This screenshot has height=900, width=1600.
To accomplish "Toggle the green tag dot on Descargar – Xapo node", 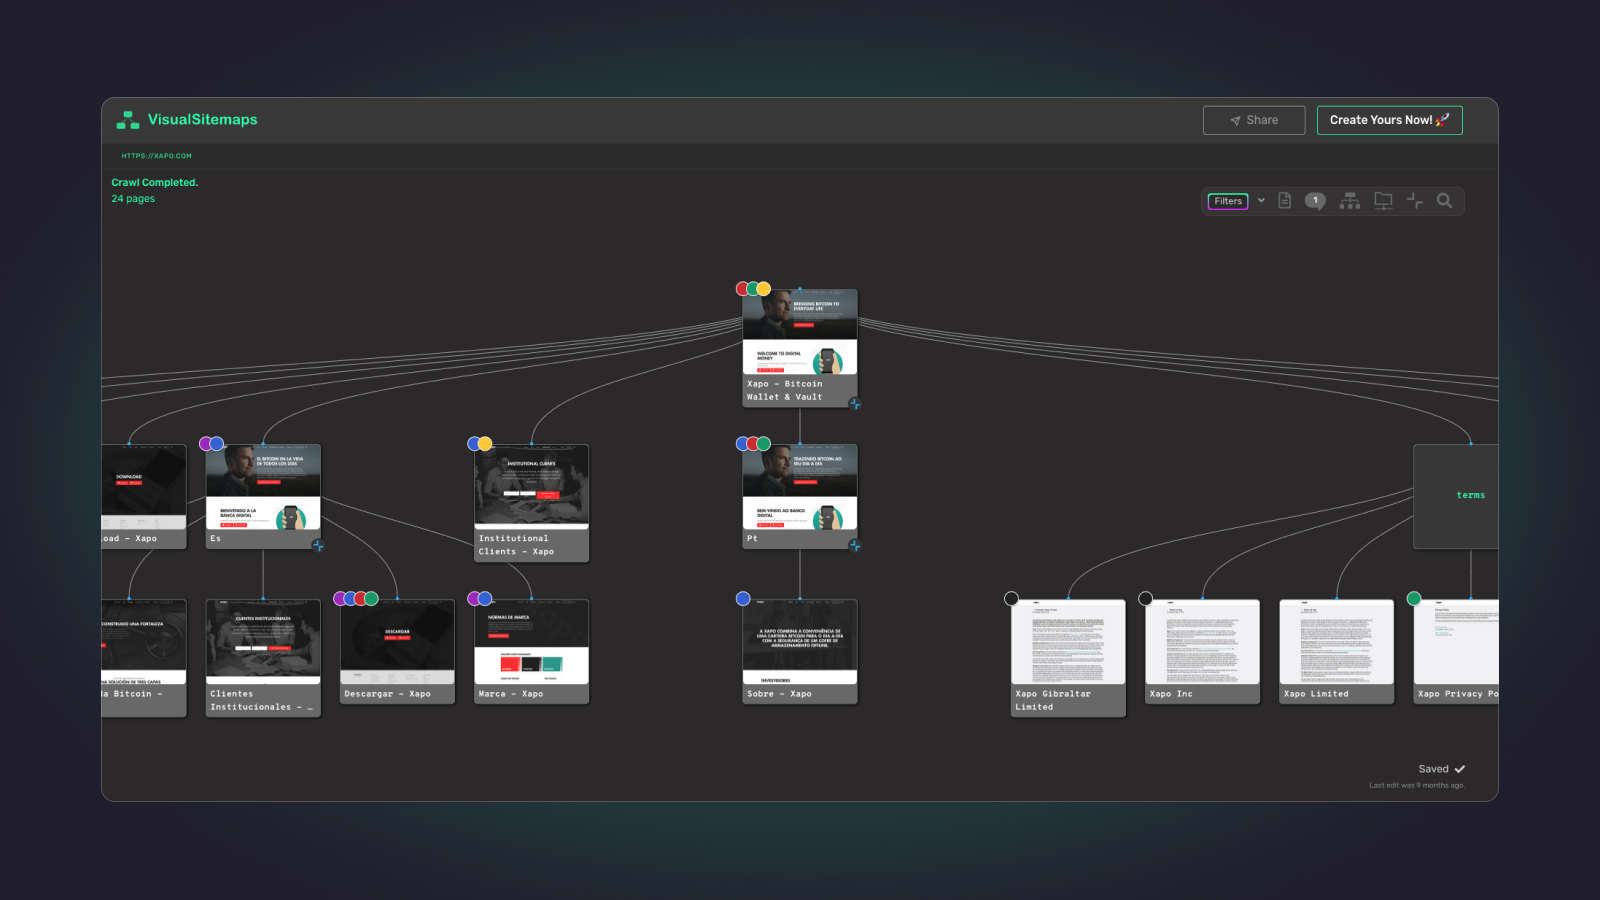I will tap(371, 598).
